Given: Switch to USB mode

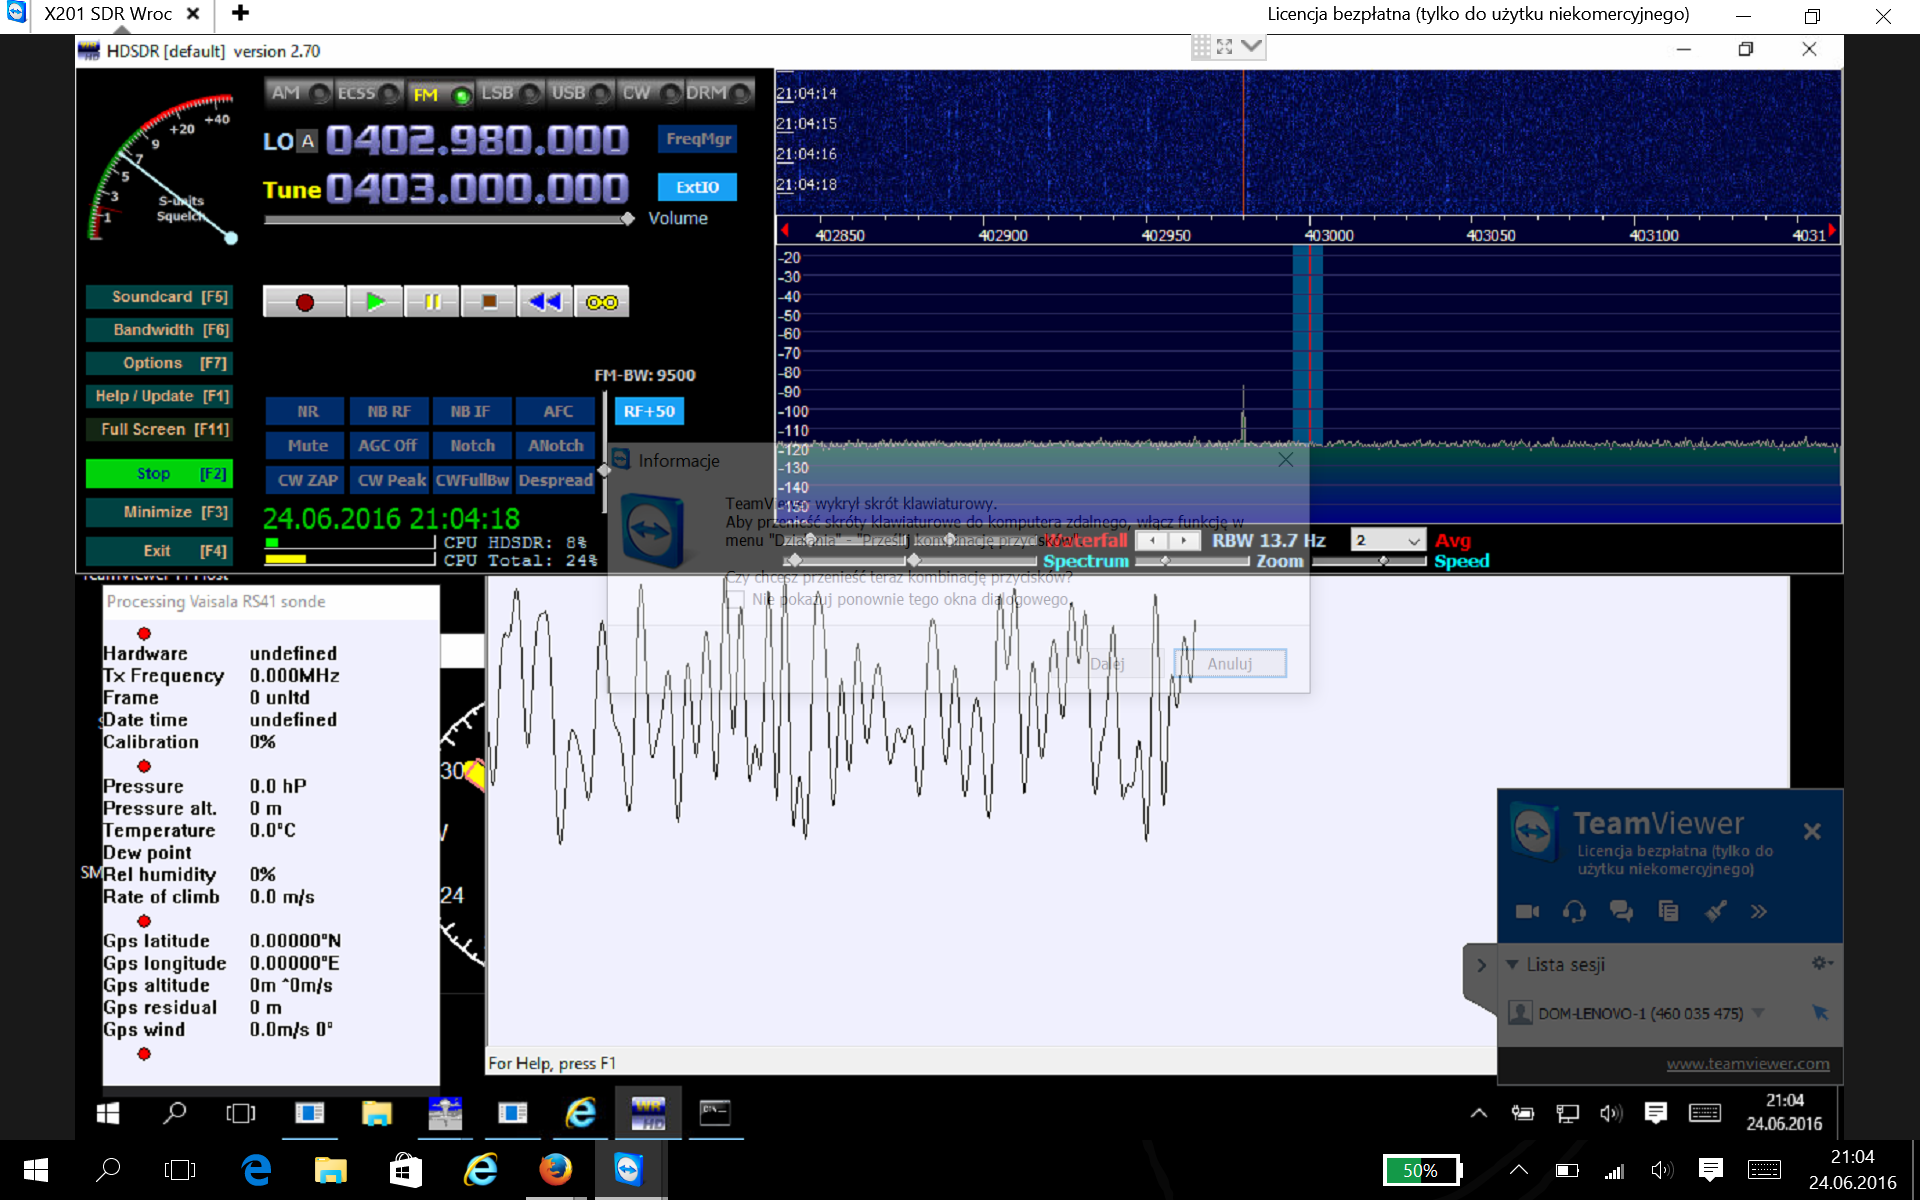Looking at the screenshot, I should [581, 93].
